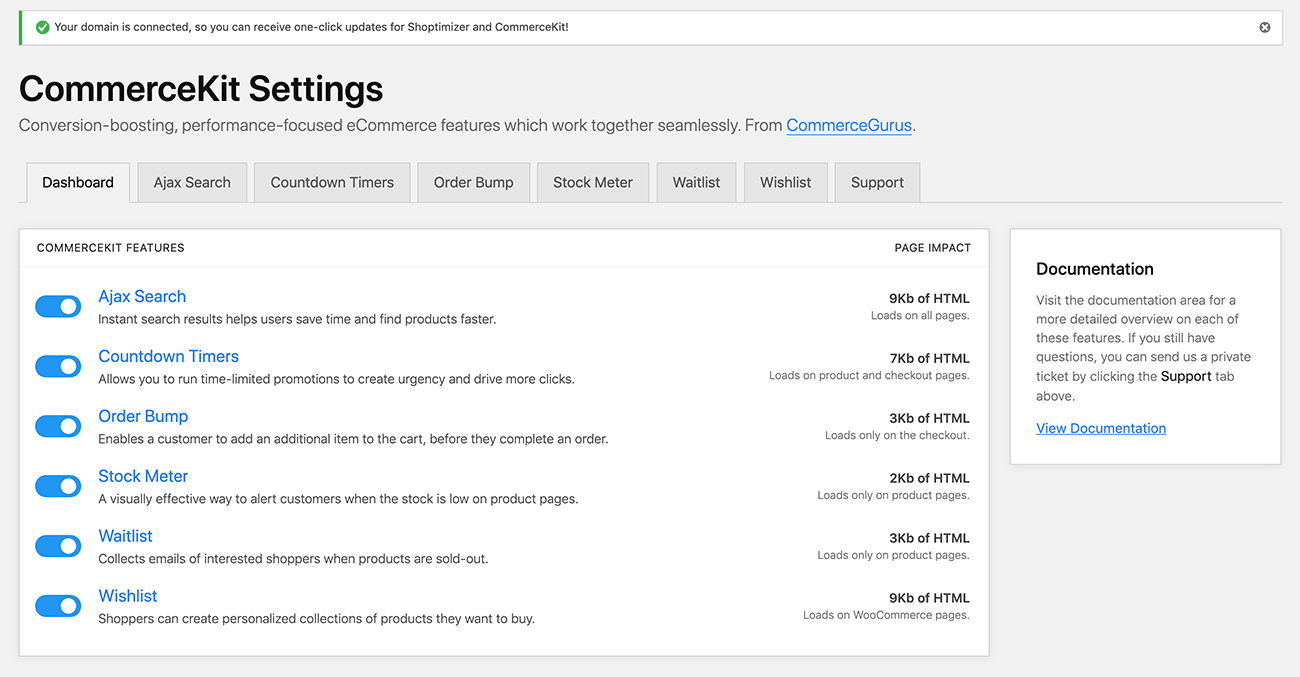The image size is (1300, 677).
Task: Click 'Loads only on the checkout.' text
Action: [897, 436]
